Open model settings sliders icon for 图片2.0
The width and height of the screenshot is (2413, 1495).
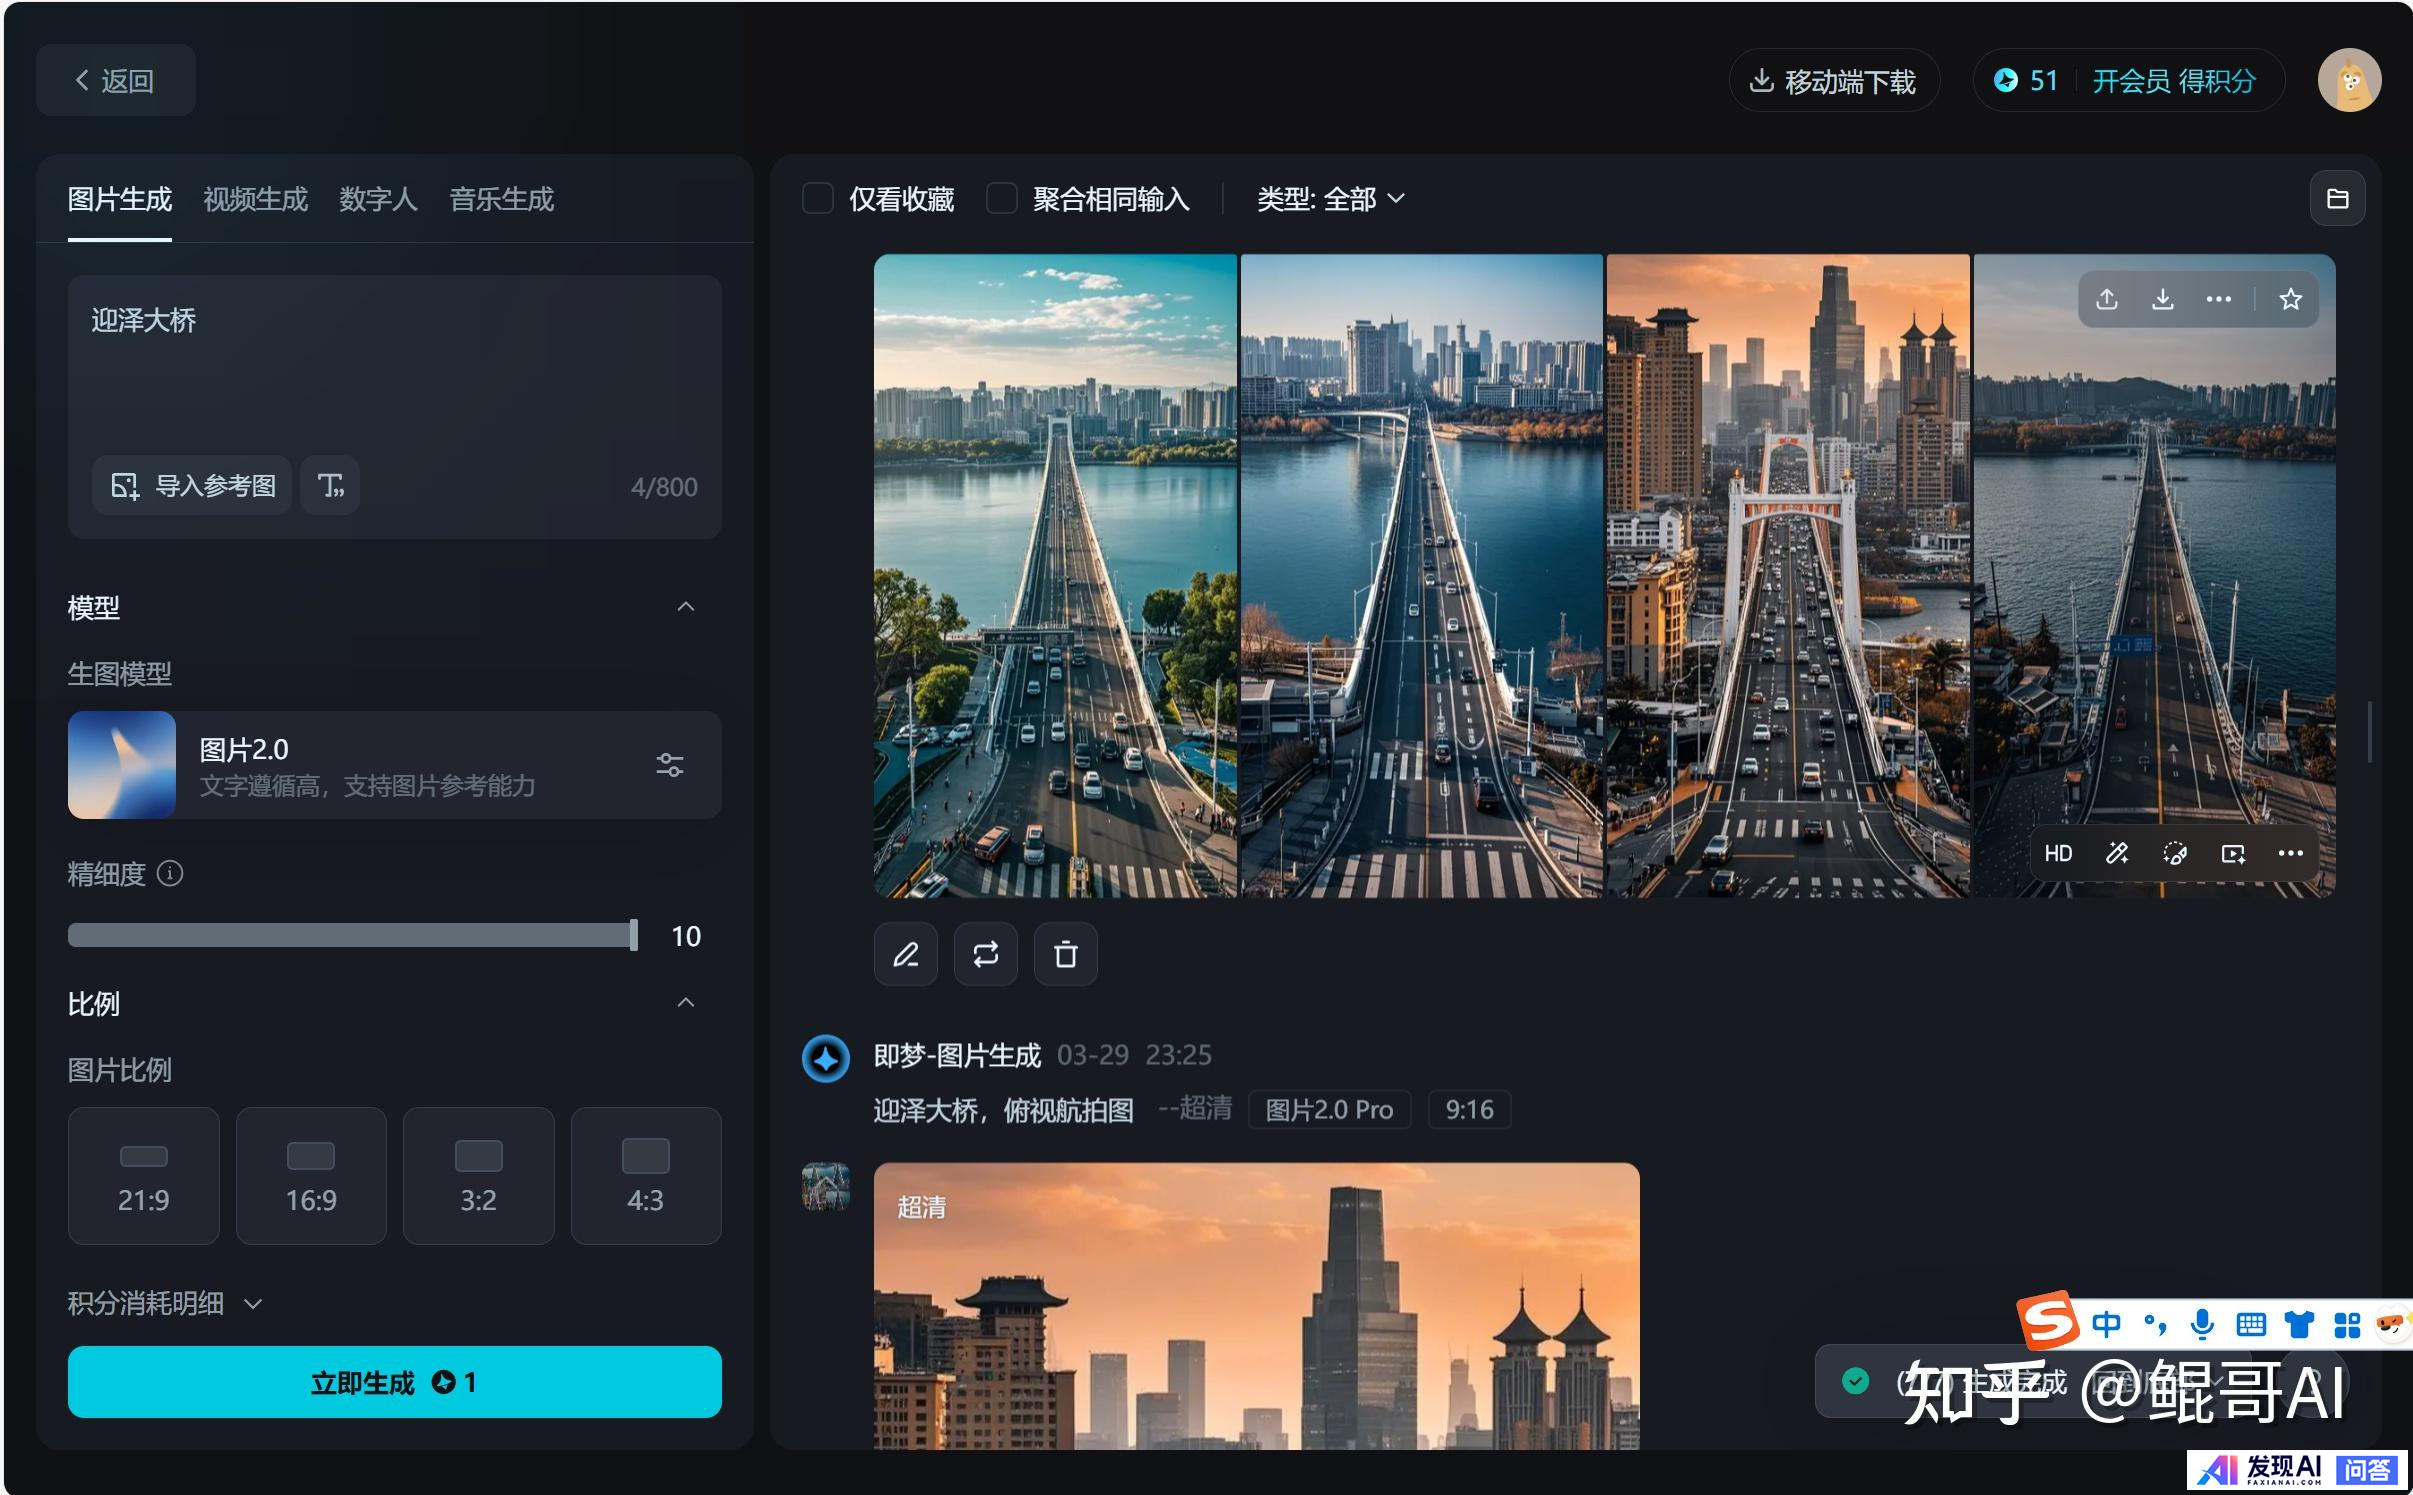[x=669, y=765]
